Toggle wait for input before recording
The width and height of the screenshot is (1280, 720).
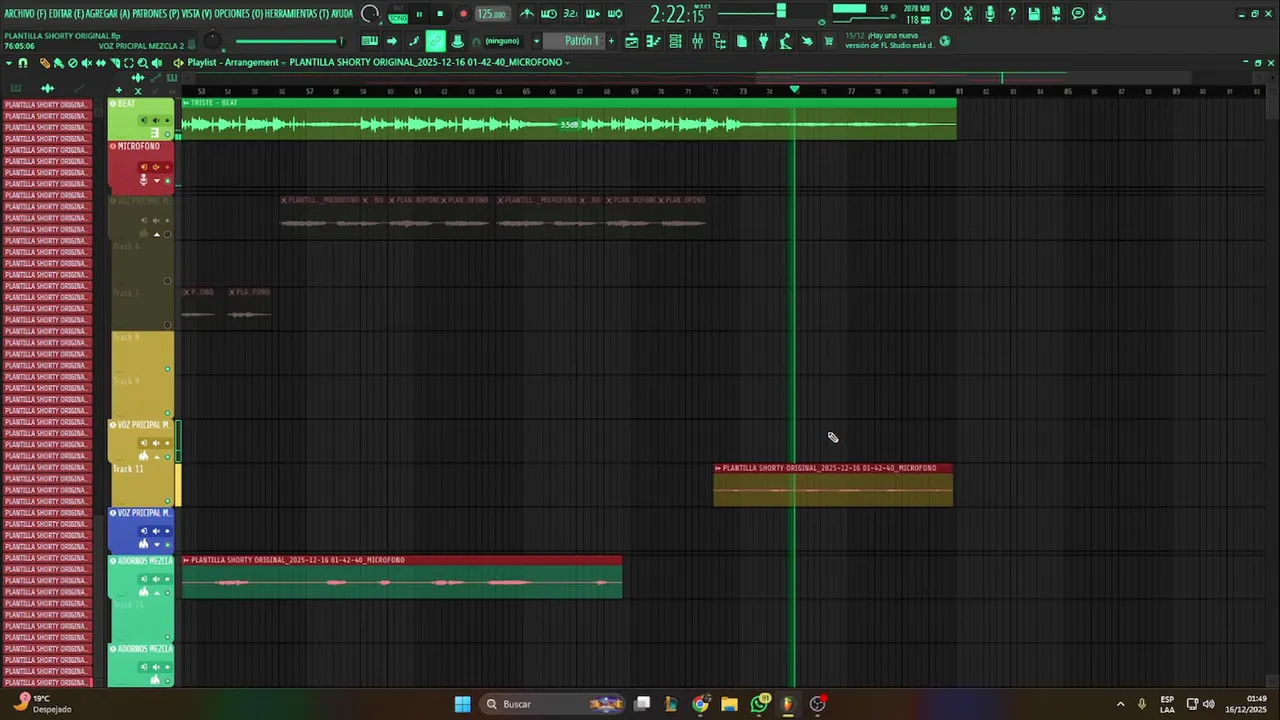(x=549, y=14)
